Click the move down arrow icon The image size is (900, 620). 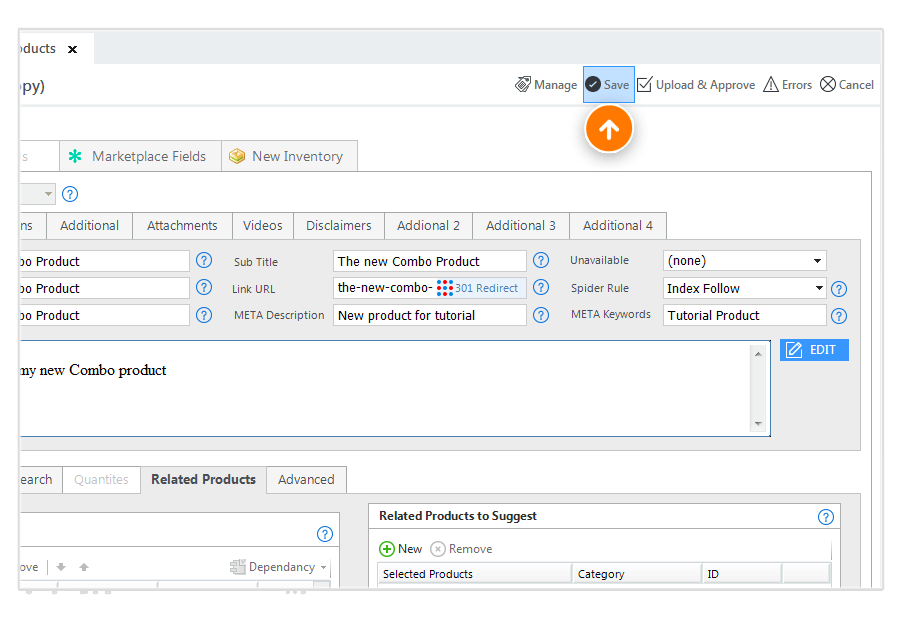61,567
